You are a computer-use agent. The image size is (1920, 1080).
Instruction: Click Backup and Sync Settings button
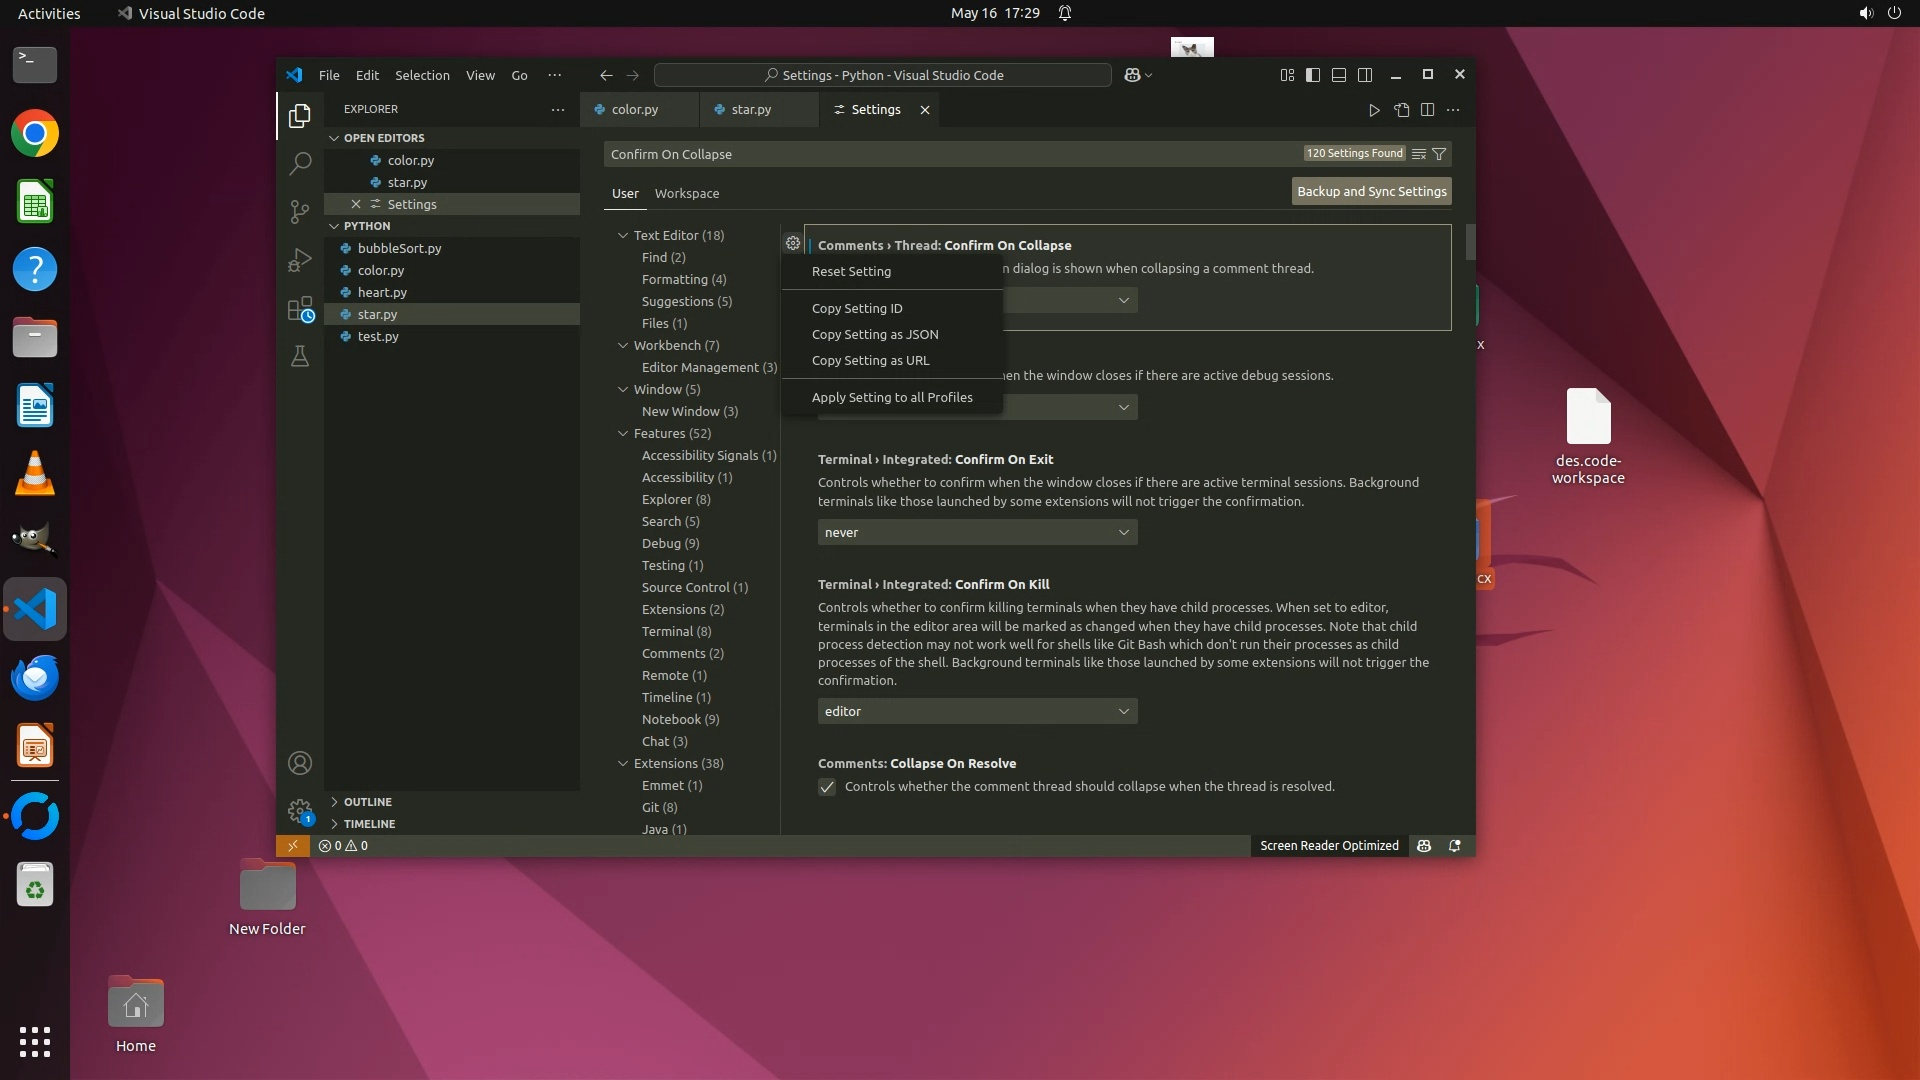(x=1371, y=191)
